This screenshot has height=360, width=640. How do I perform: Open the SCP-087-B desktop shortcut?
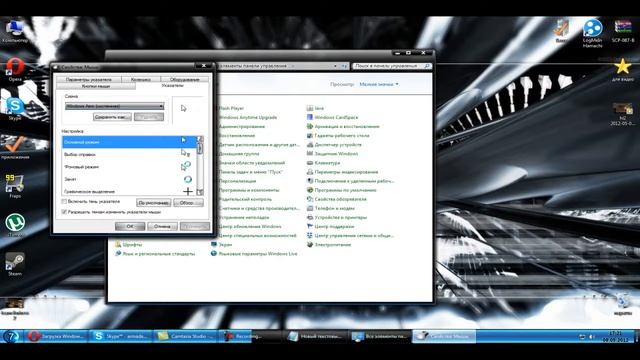[x=623, y=31]
